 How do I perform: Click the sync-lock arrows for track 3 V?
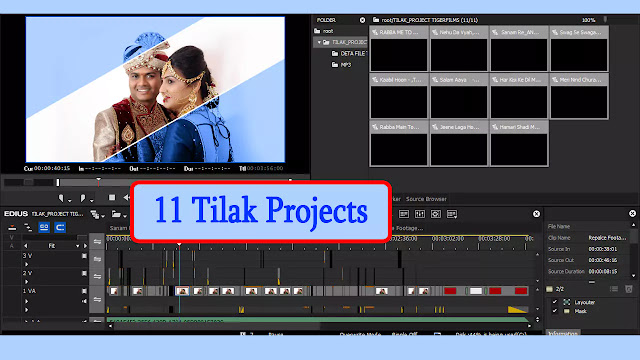click(x=97, y=259)
